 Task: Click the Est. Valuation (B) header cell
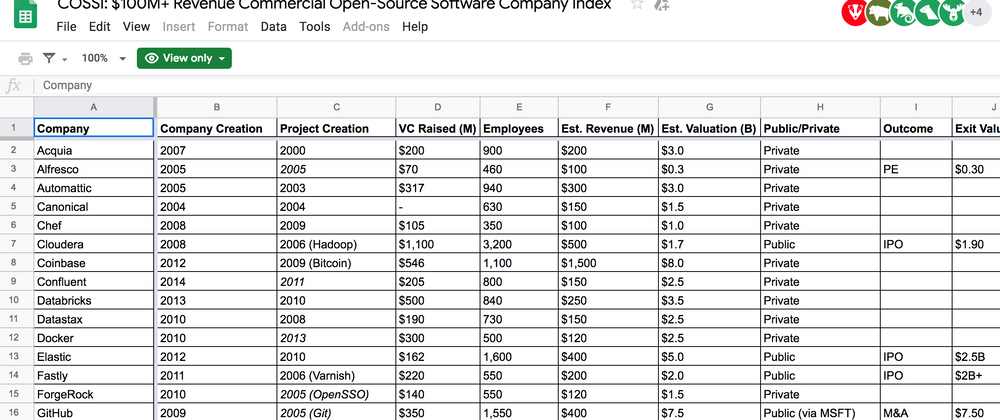709,128
